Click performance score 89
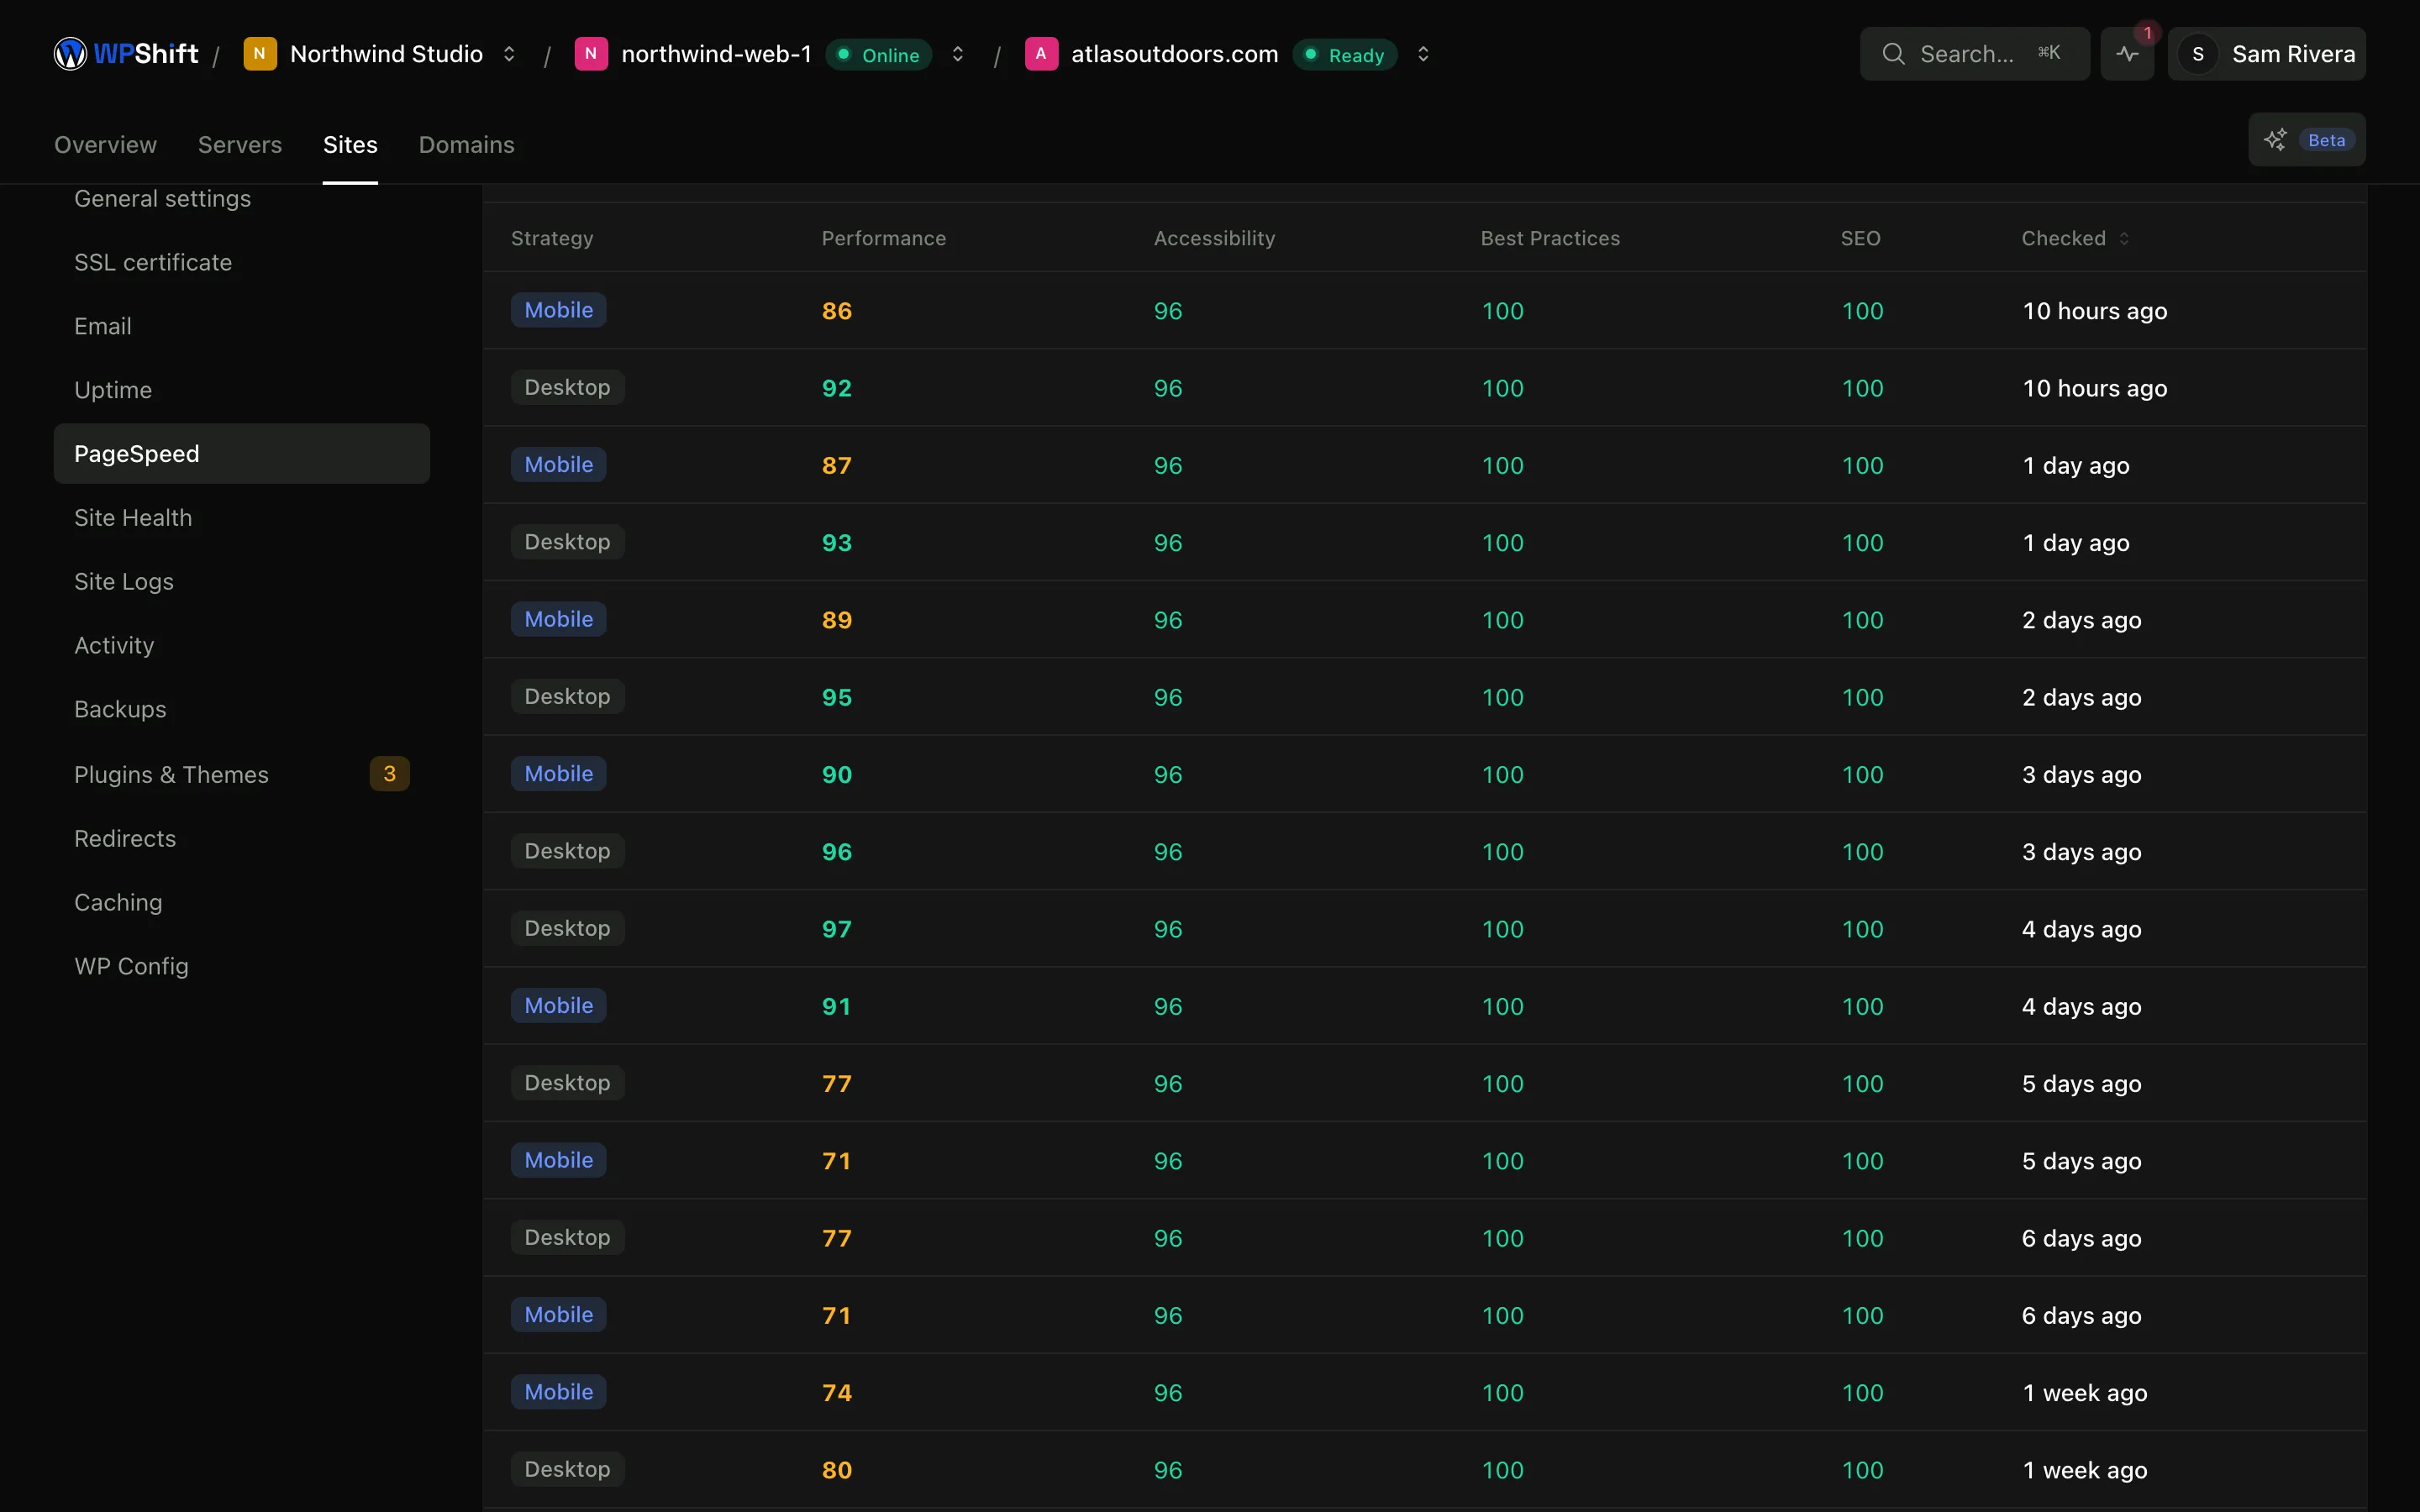Image resolution: width=2420 pixels, height=1512 pixels. click(837, 620)
